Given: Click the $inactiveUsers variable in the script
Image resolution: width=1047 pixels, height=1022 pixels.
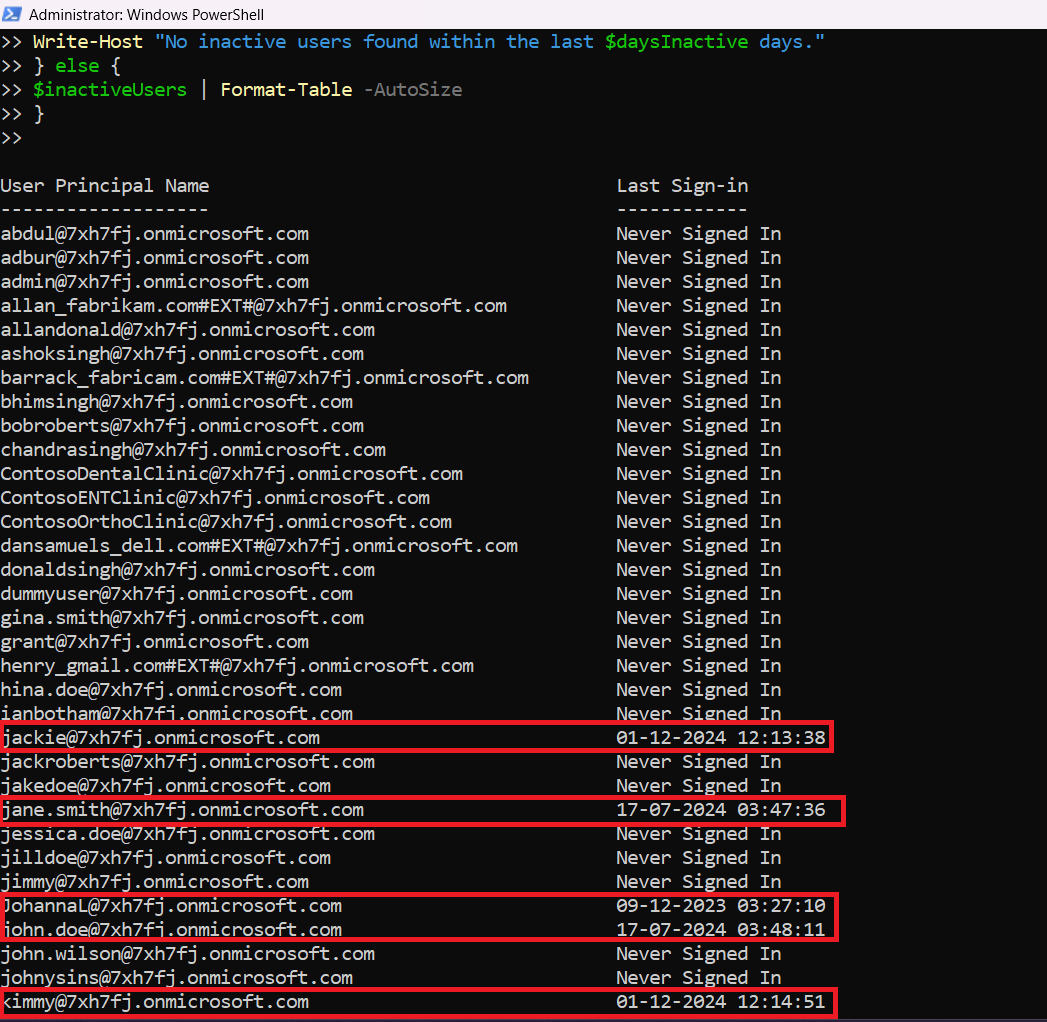Looking at the screenshot, I should [x=110, y=90].
